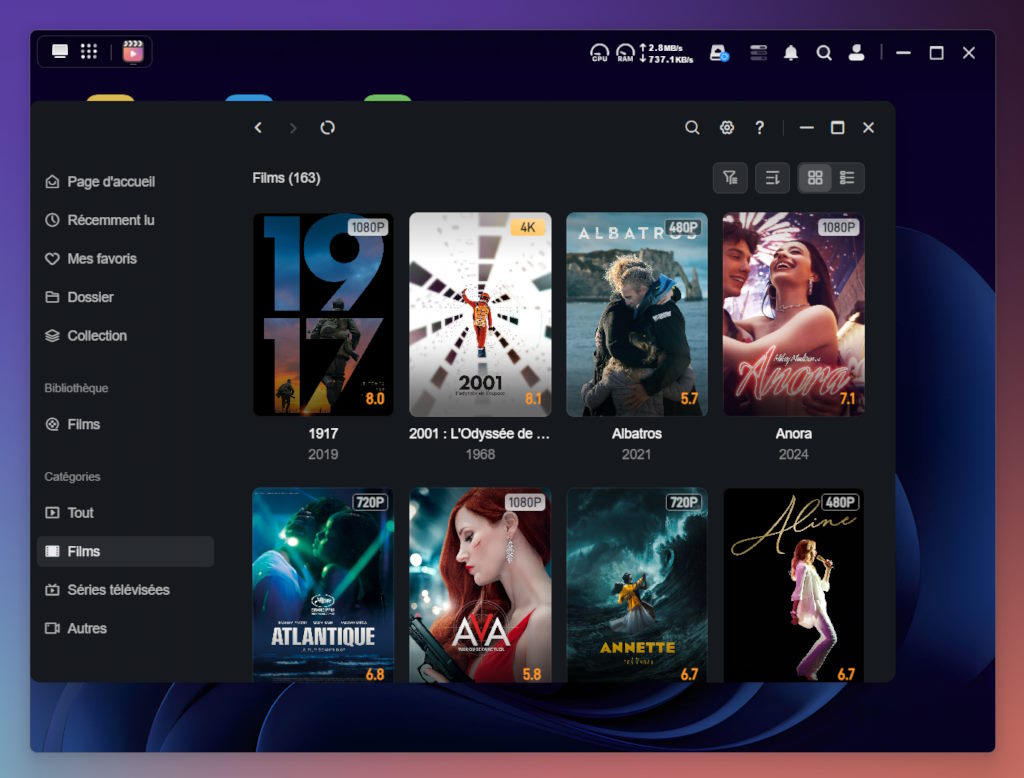
Task: Go forward with the right arrow
Action: [x=293, y=128]
